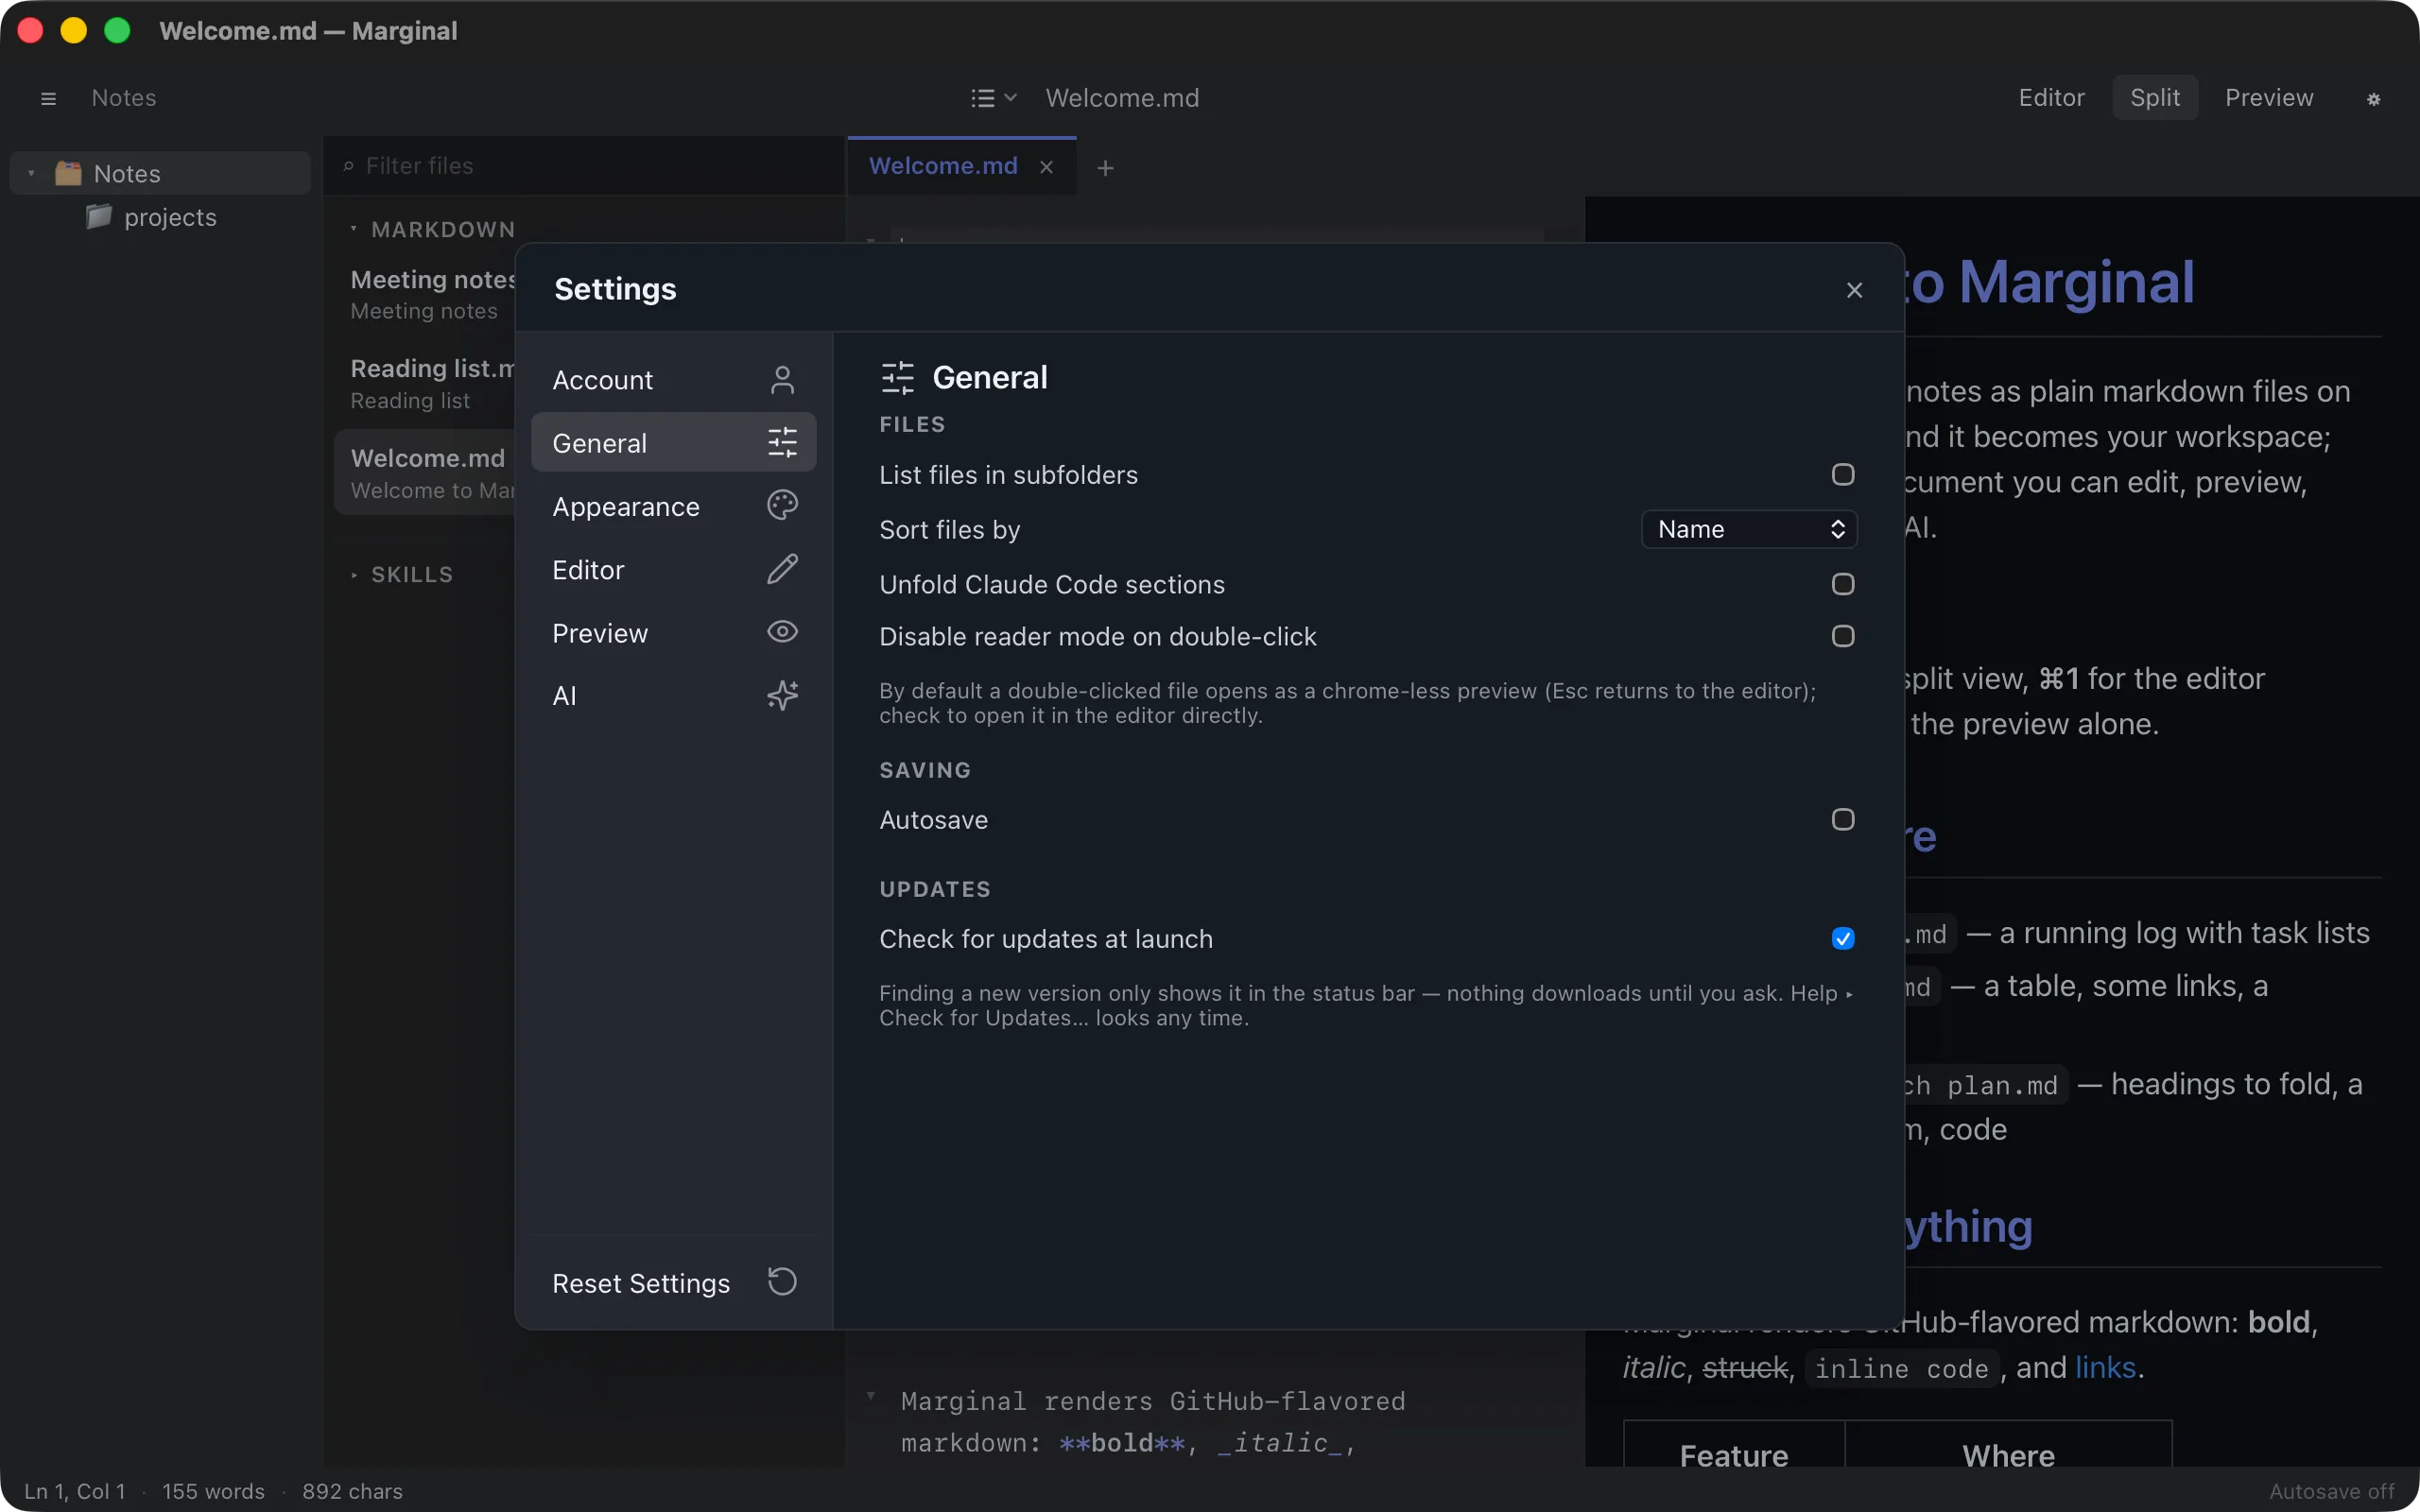Collapse the Notes folder tree arrow
This screenshot has height=1512, width=2420.
[31, 174]
